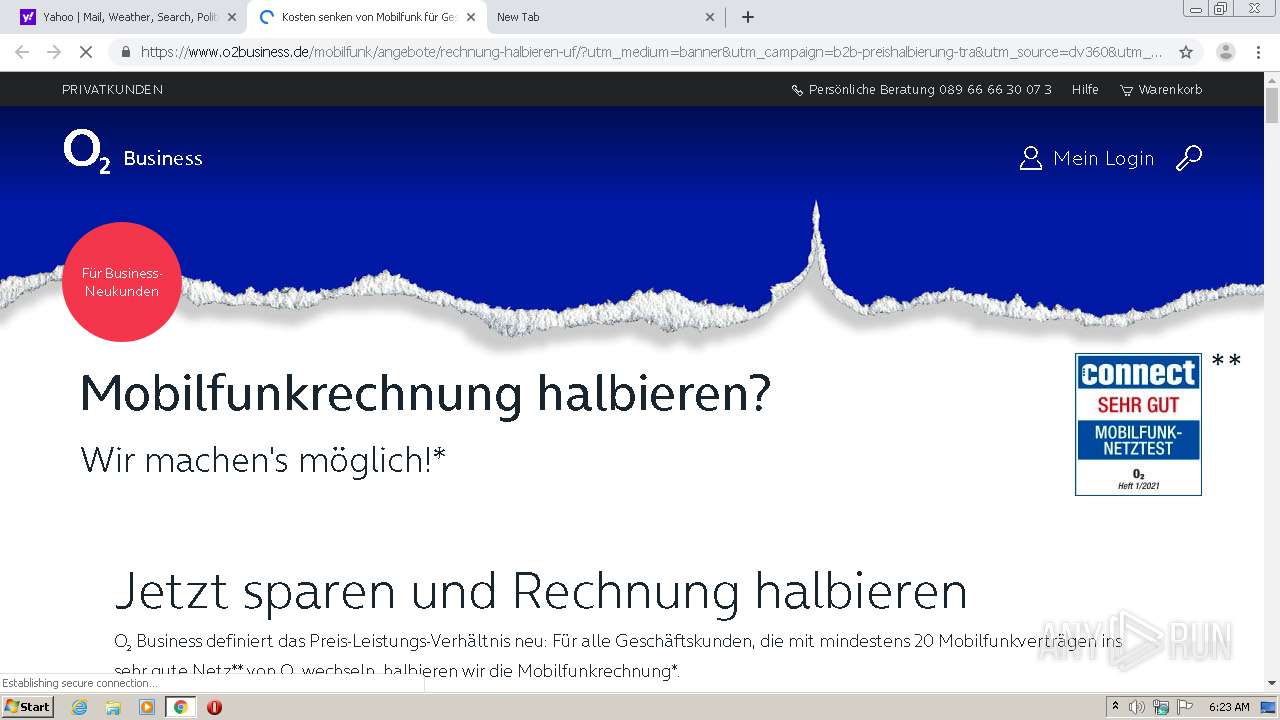The height and width of the screenshot is (720, 1280).
Task: Click the page vertical scrollbar
Action: pos(1272,380)
